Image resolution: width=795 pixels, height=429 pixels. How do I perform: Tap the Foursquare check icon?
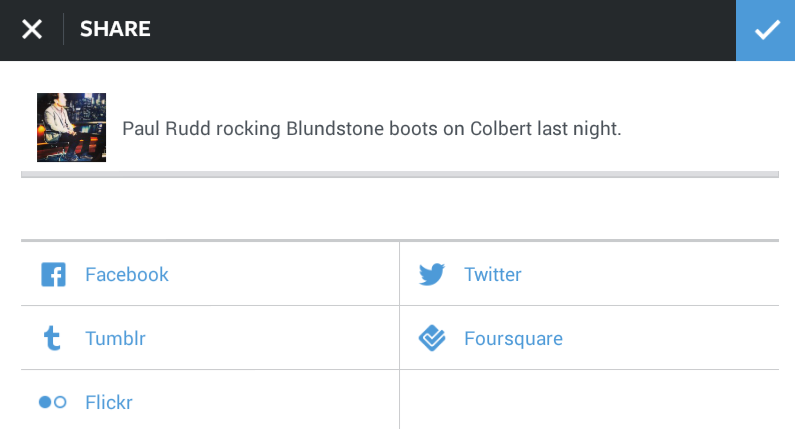click(x=432, y=339)
